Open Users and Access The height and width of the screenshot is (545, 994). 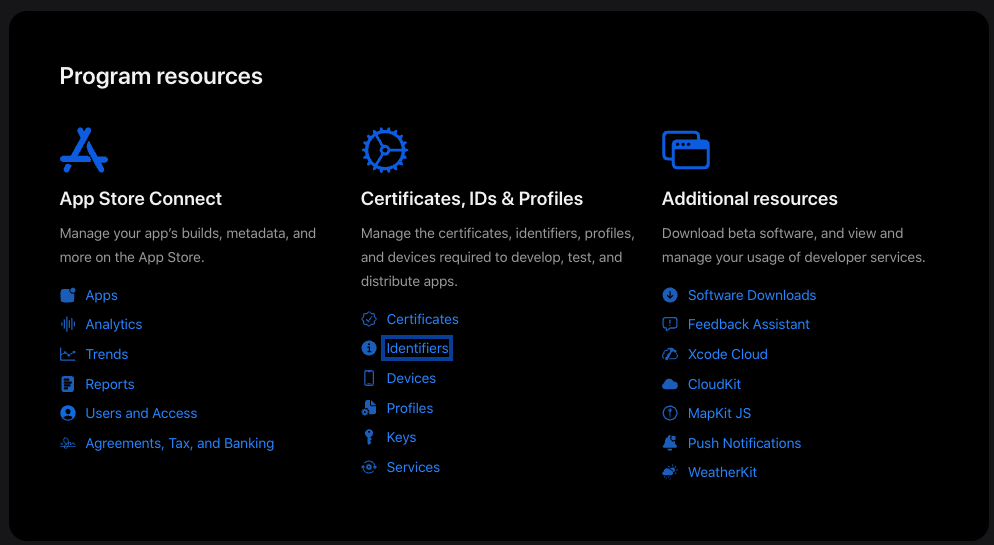point(141,413)
